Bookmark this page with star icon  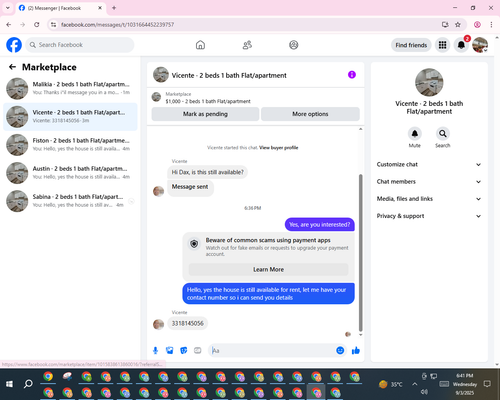point(458,25)
